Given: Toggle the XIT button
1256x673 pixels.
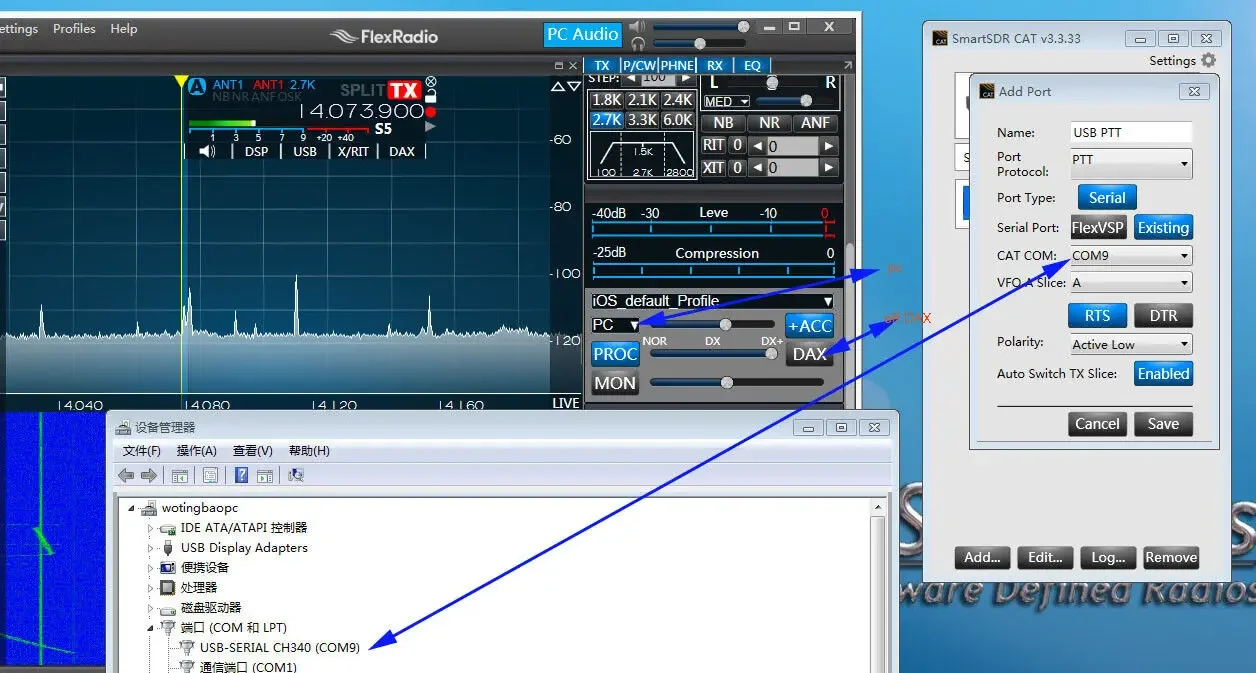Looking at the screenshot, I should 713,169.
